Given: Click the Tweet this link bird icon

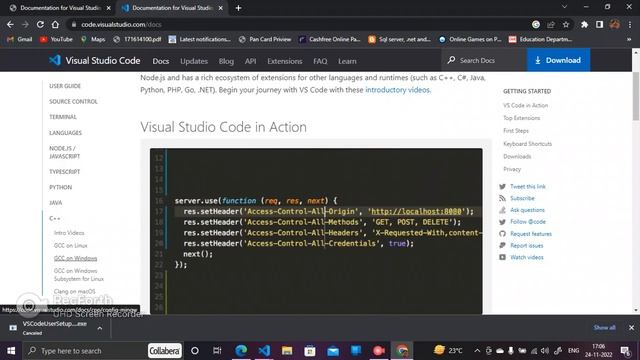Looking at the screenshot, I should 502,187.
